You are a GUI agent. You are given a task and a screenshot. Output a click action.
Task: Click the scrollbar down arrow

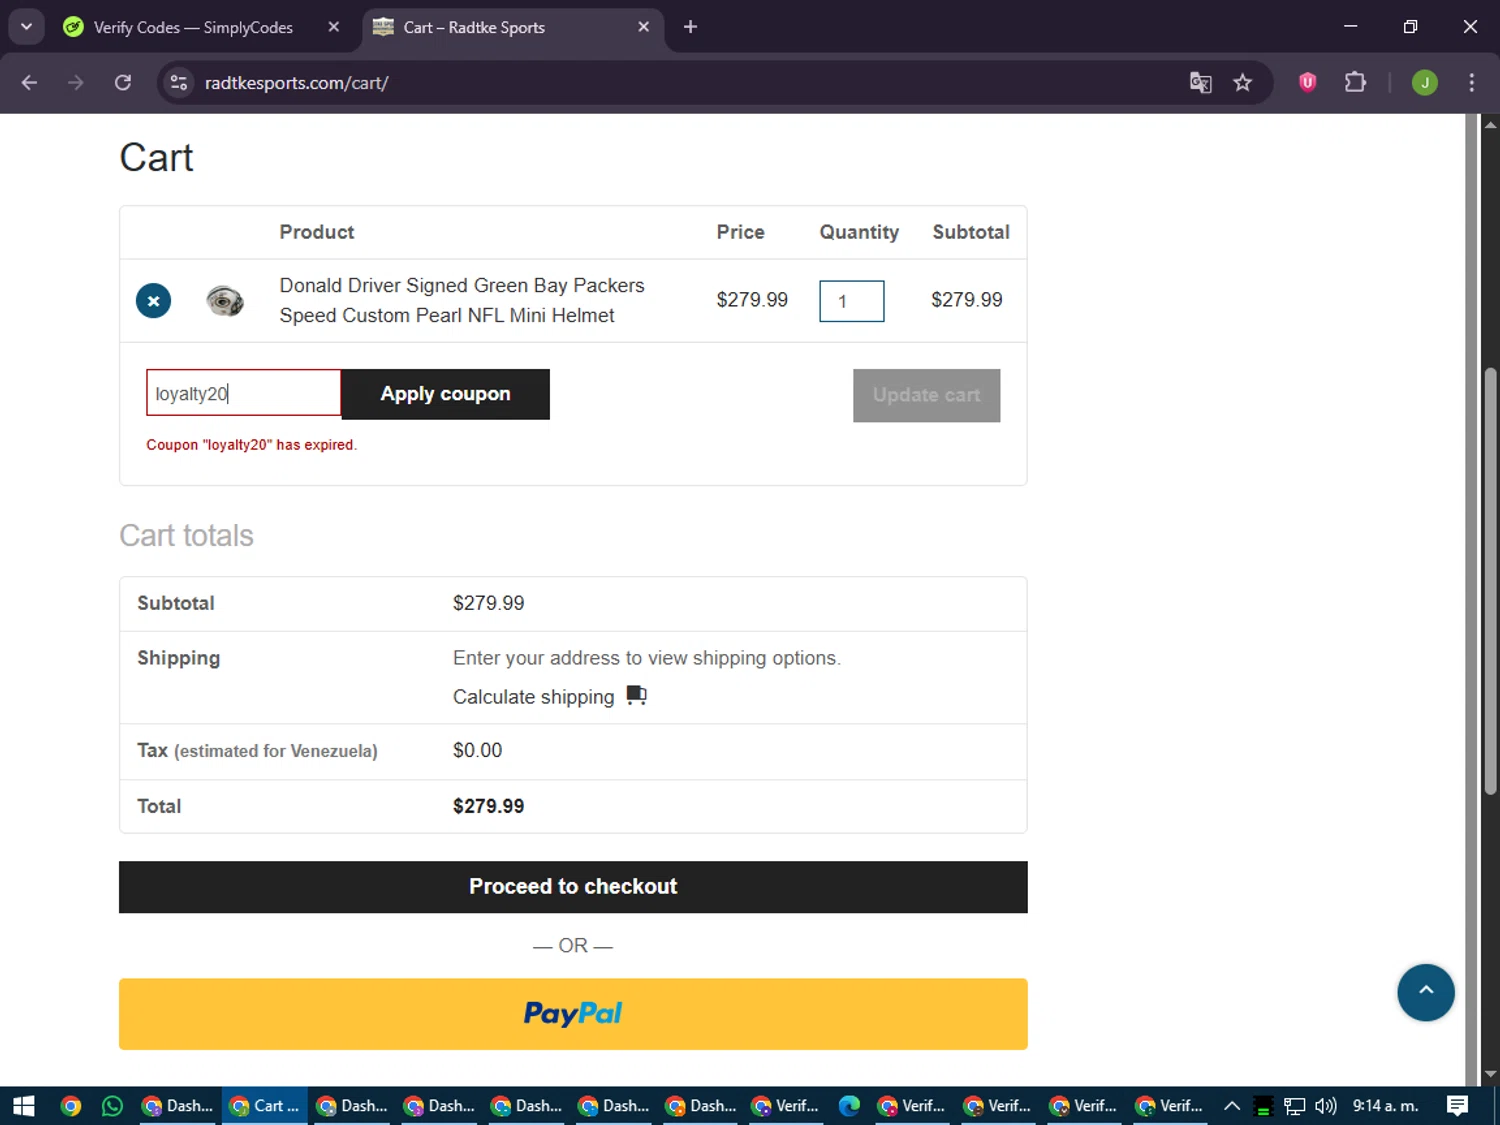[1490, 1074]
